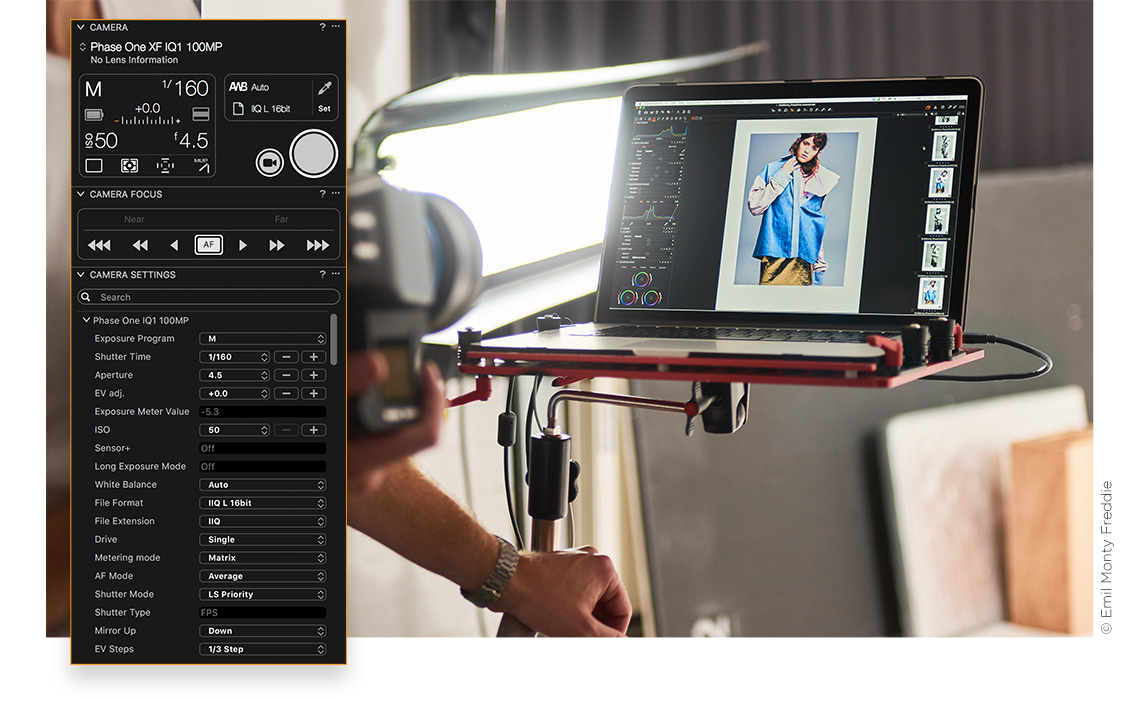1140x701 pixels.
Task: Open the metering mode icon in camera display
Action: (x=129, y=166)
